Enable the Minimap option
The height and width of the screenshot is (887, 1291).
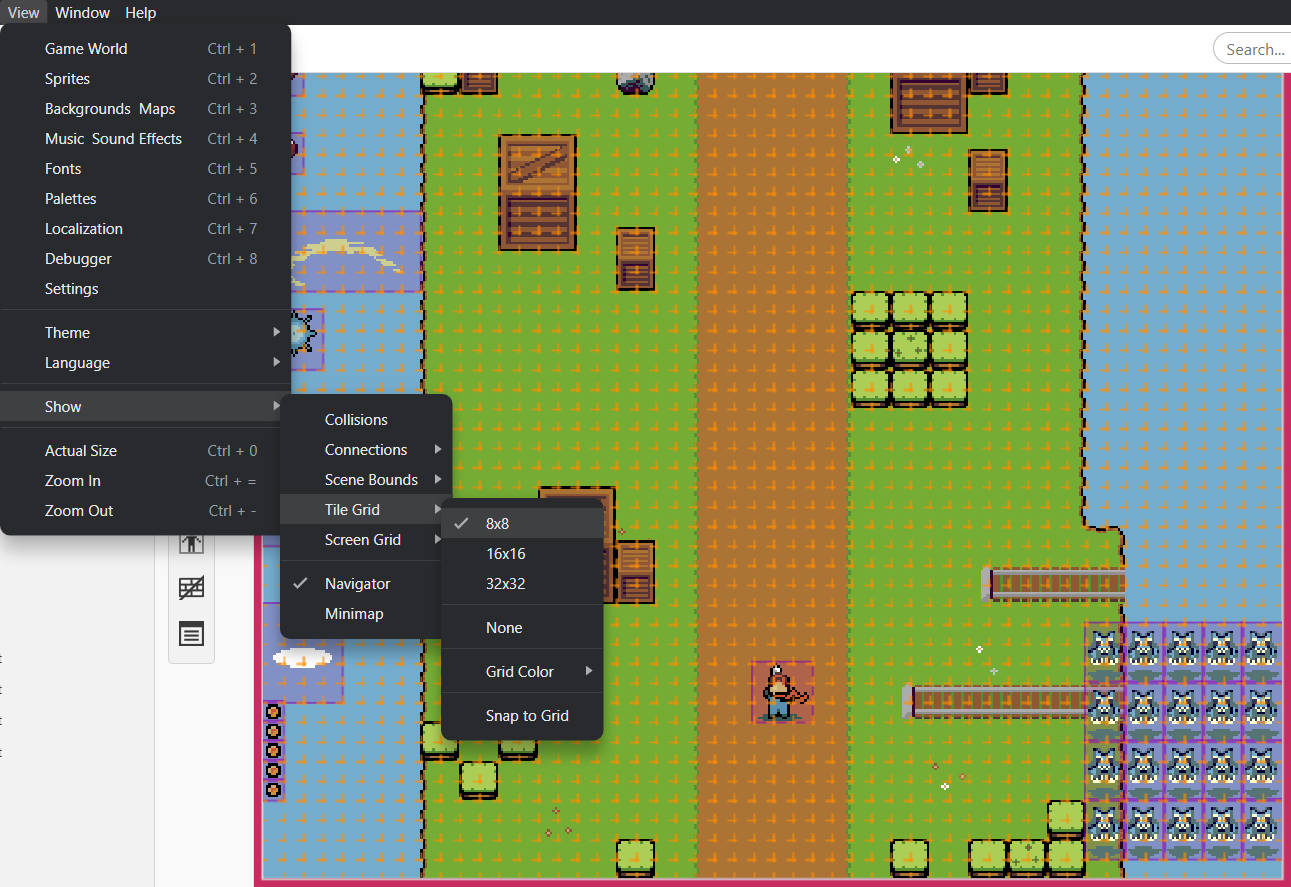coord(354,614)
